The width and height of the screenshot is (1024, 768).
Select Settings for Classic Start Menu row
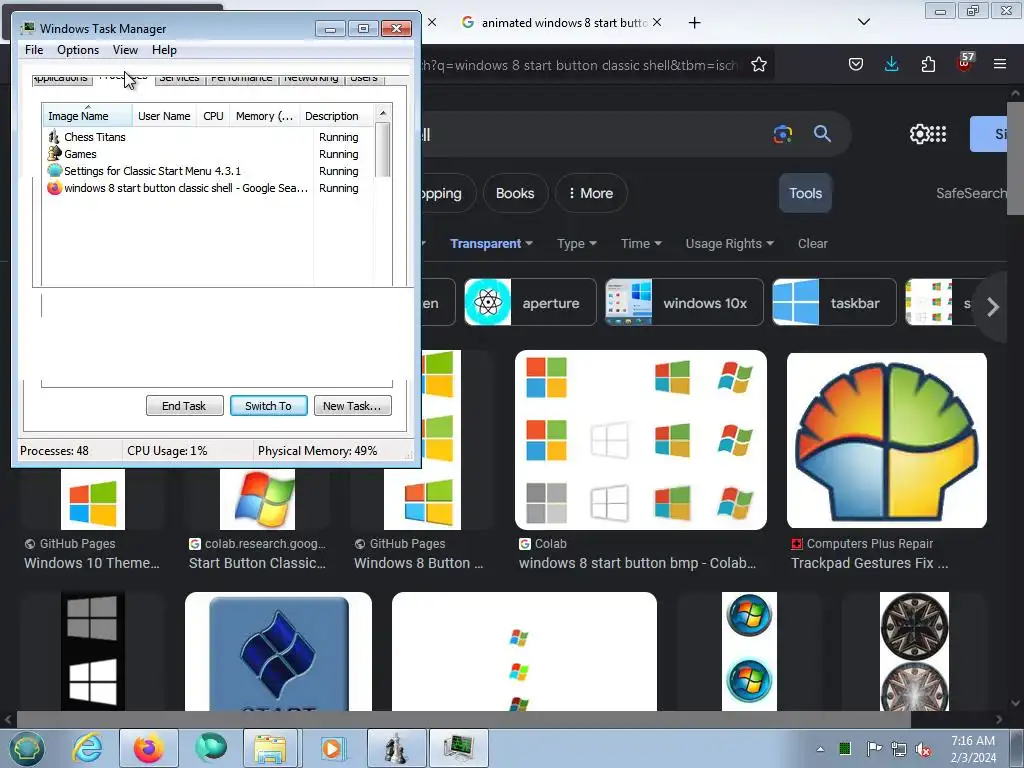point(208,171)
